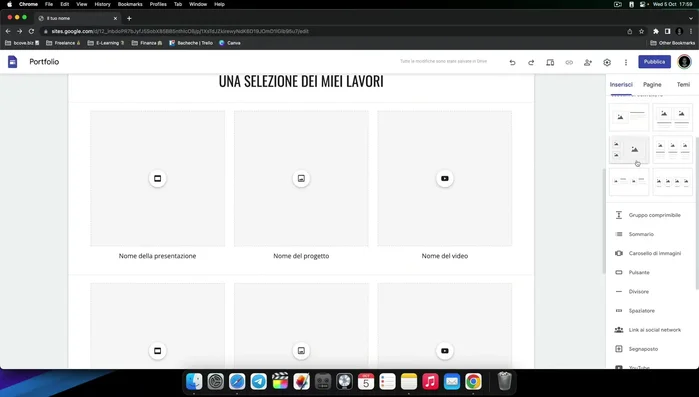The image size is (699, 397).
Task: Open the device preview icon
Action: (550, 62)
